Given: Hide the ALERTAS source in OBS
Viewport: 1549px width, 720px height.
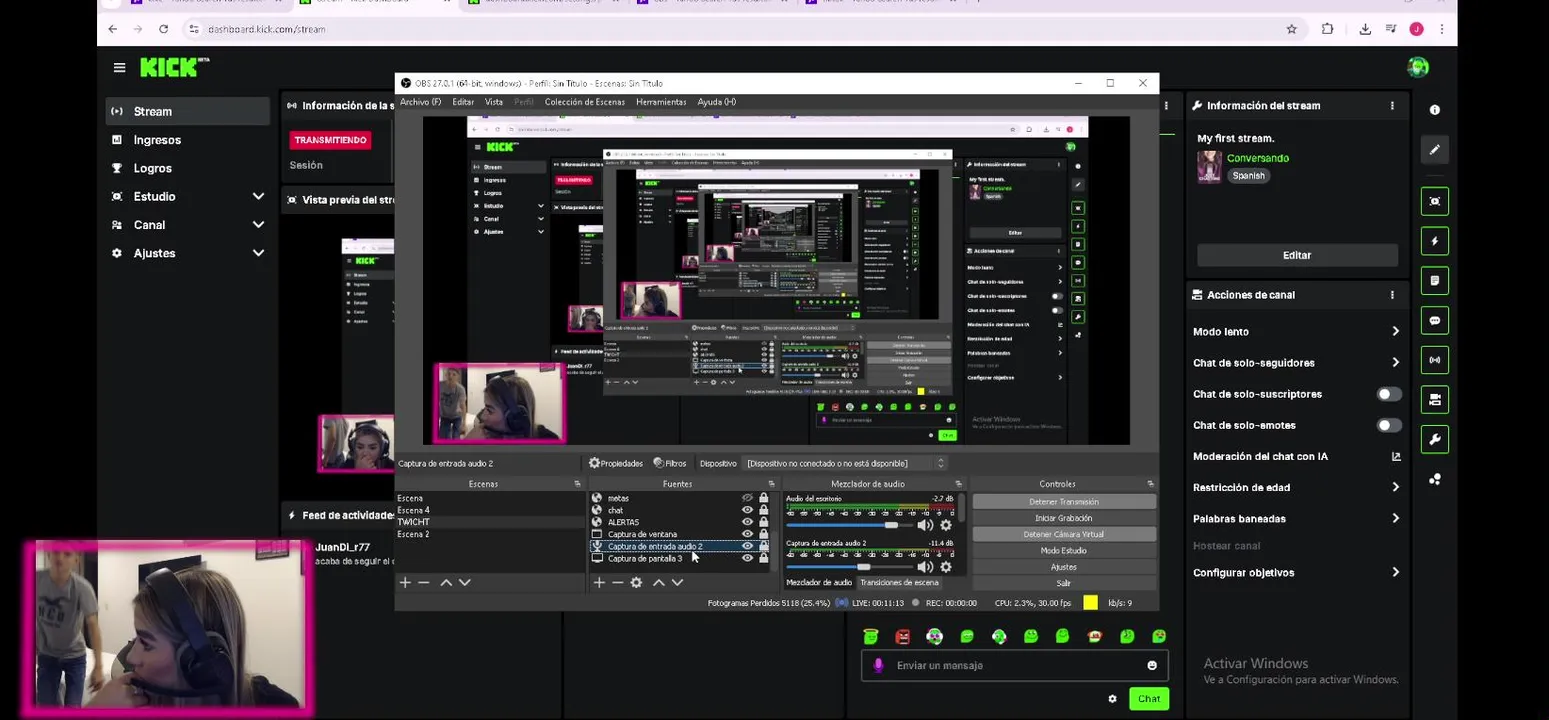Looking at the screenshot, I should (747, 522).
